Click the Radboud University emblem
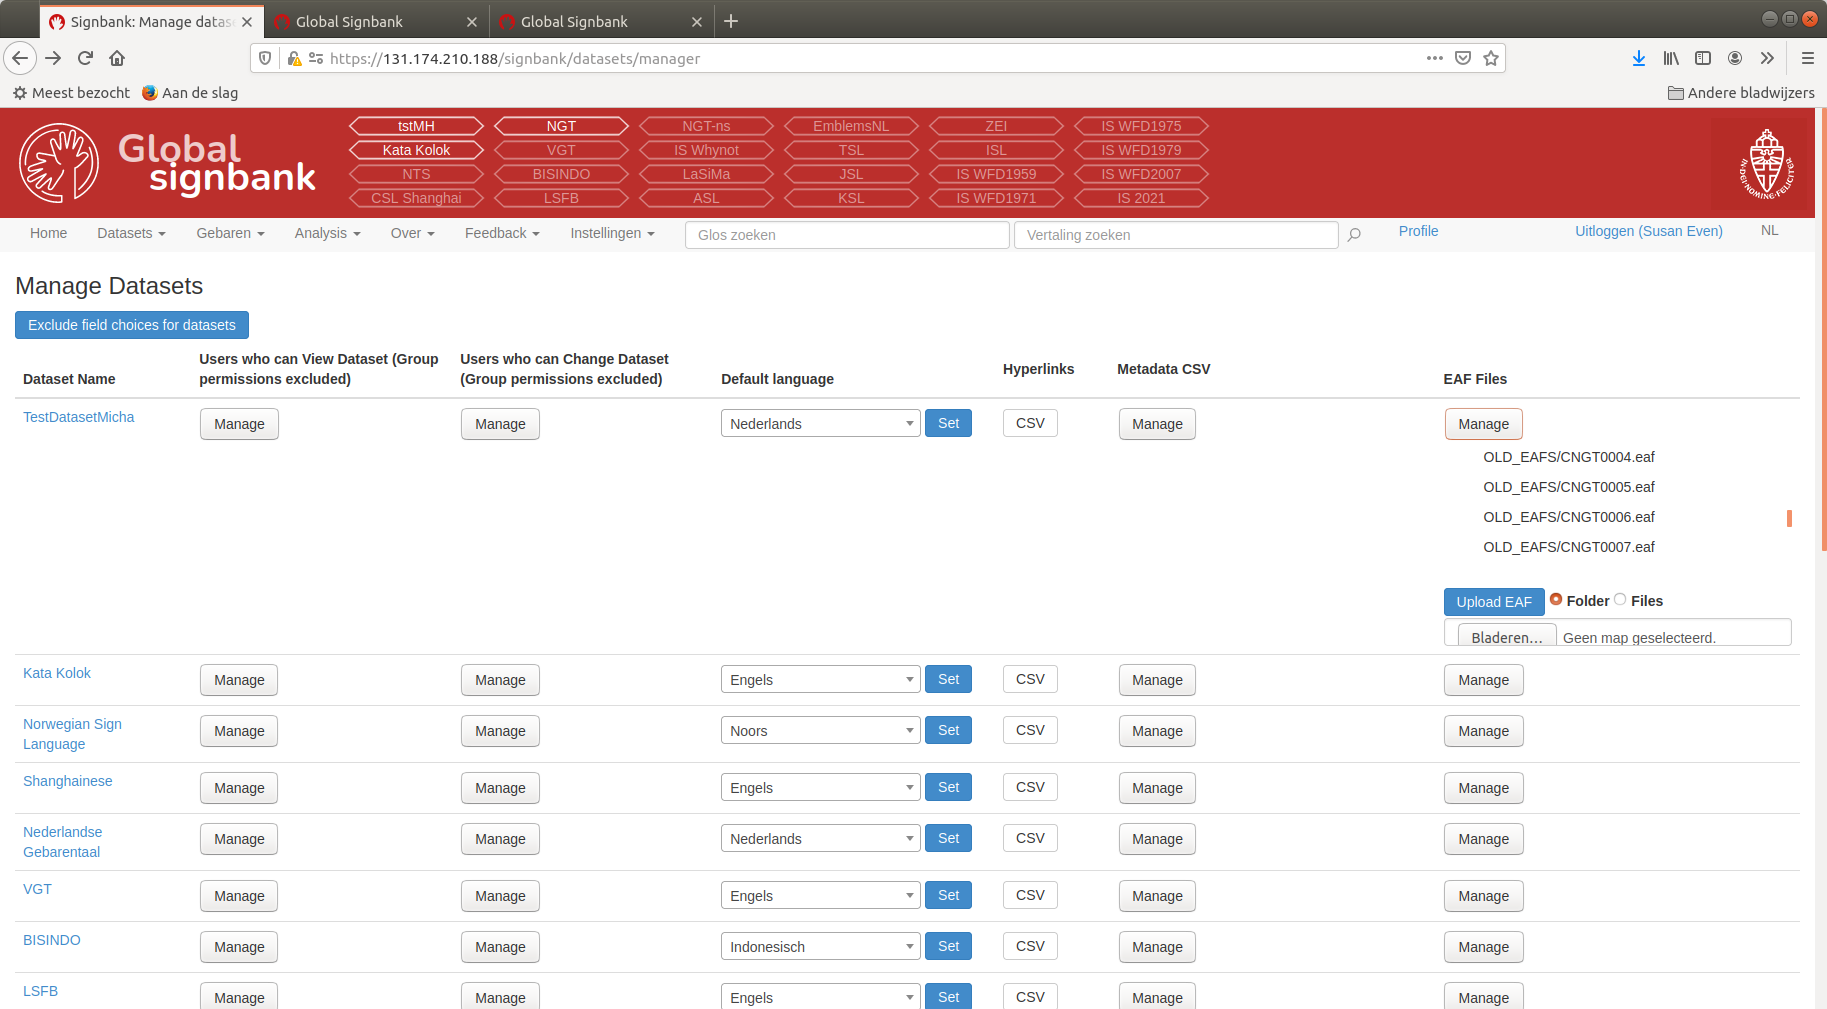 coord(1766,162)
